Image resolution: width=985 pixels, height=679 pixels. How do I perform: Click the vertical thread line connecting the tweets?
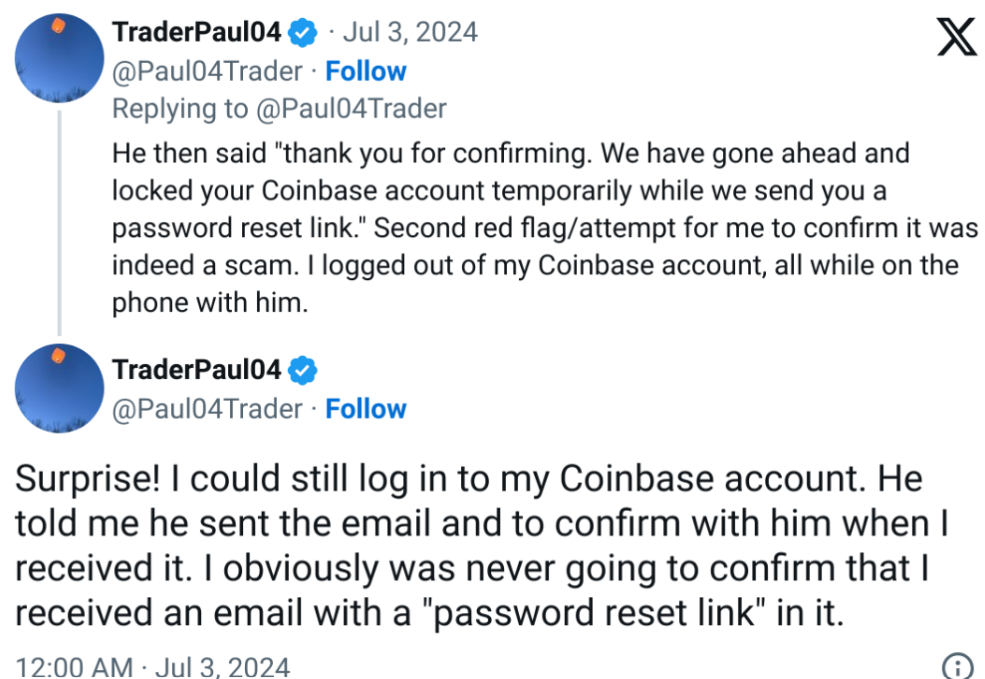click(x=59, y=220)
